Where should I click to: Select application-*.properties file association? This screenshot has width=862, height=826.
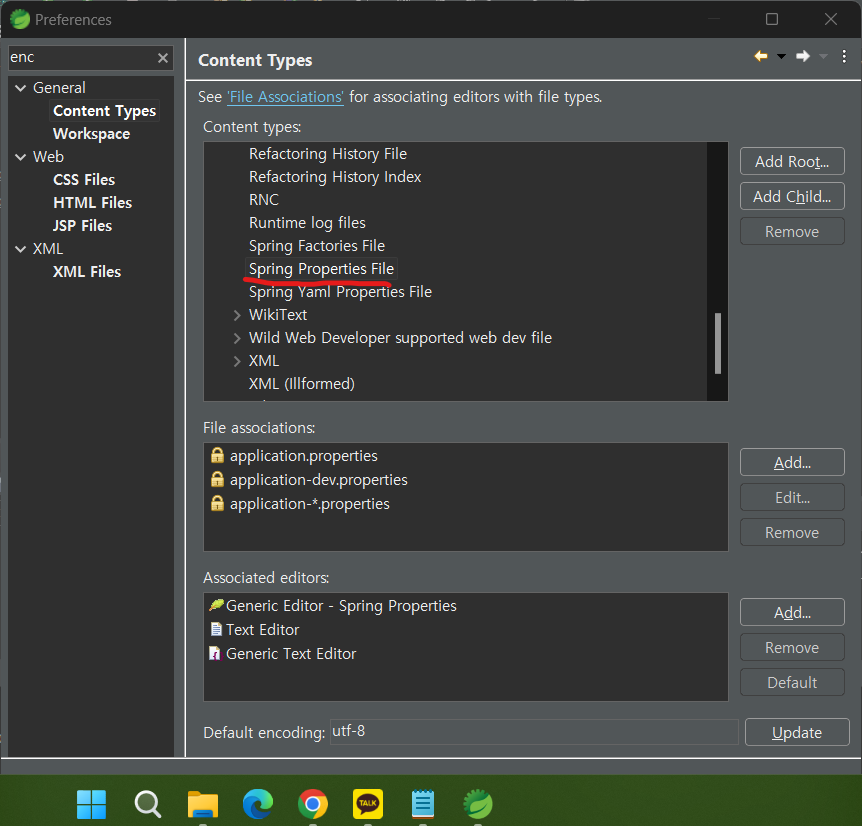[x=310, y=505]
